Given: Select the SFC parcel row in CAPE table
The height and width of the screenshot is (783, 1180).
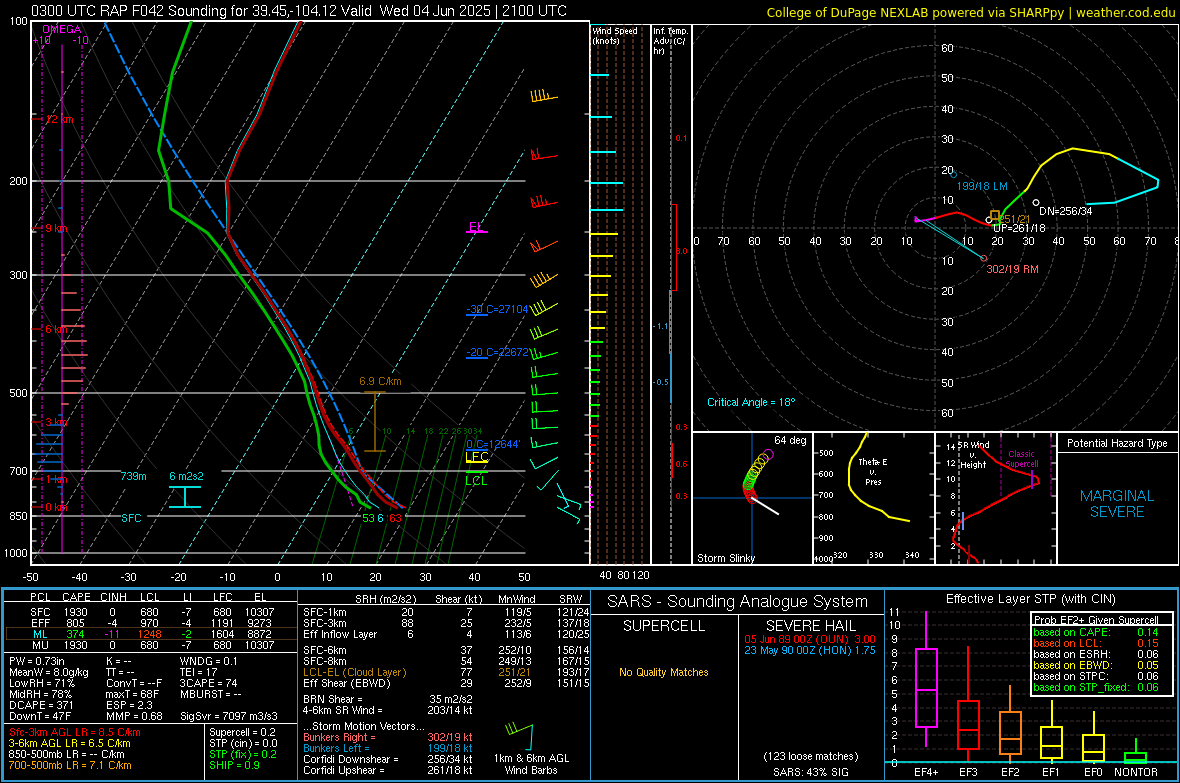Looking at the screenshot, I should [x=151, y=612].
